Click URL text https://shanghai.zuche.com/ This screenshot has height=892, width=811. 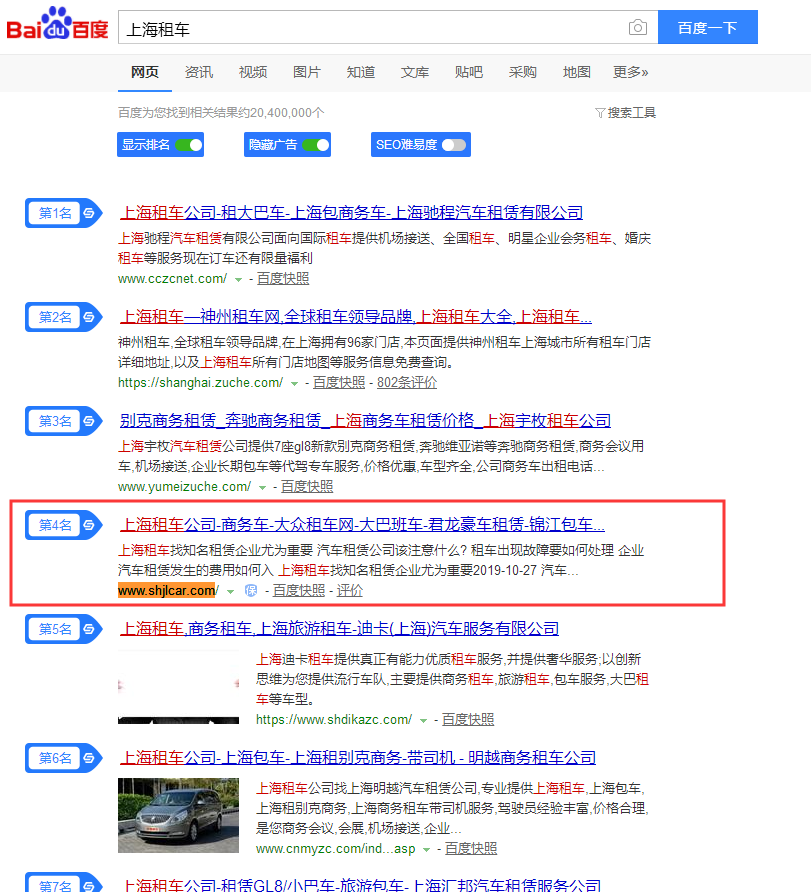200,383
